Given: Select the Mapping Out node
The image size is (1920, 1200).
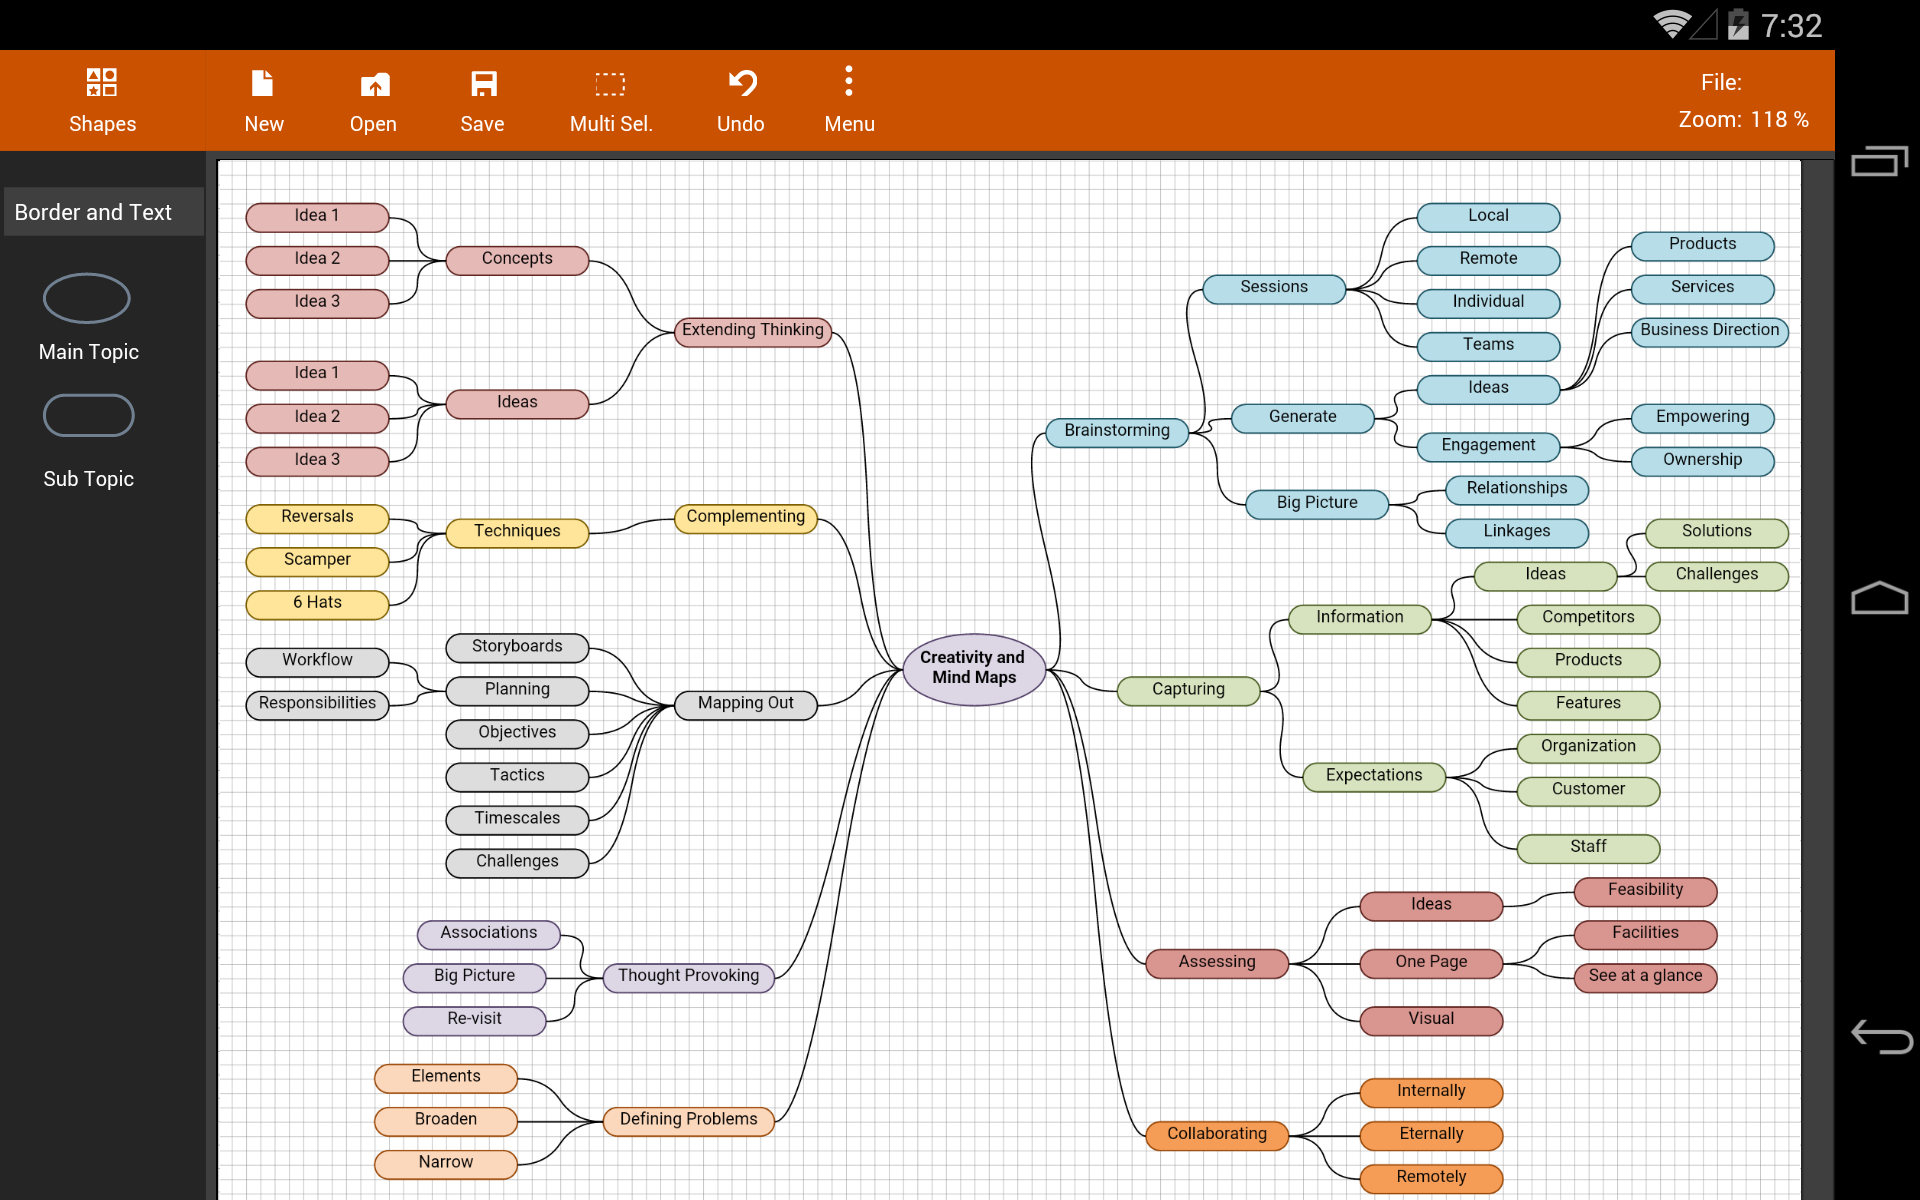Looking at the screenshot, I should [x=746, y=704].
